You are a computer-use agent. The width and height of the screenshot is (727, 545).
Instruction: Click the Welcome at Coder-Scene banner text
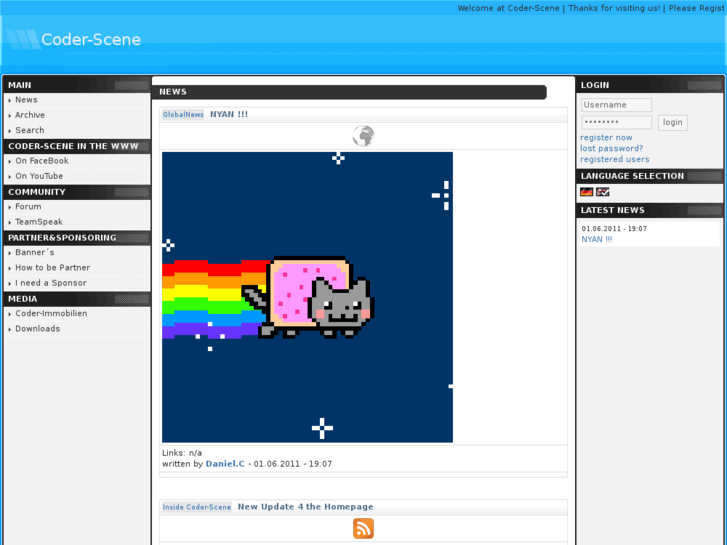point(508,8)
